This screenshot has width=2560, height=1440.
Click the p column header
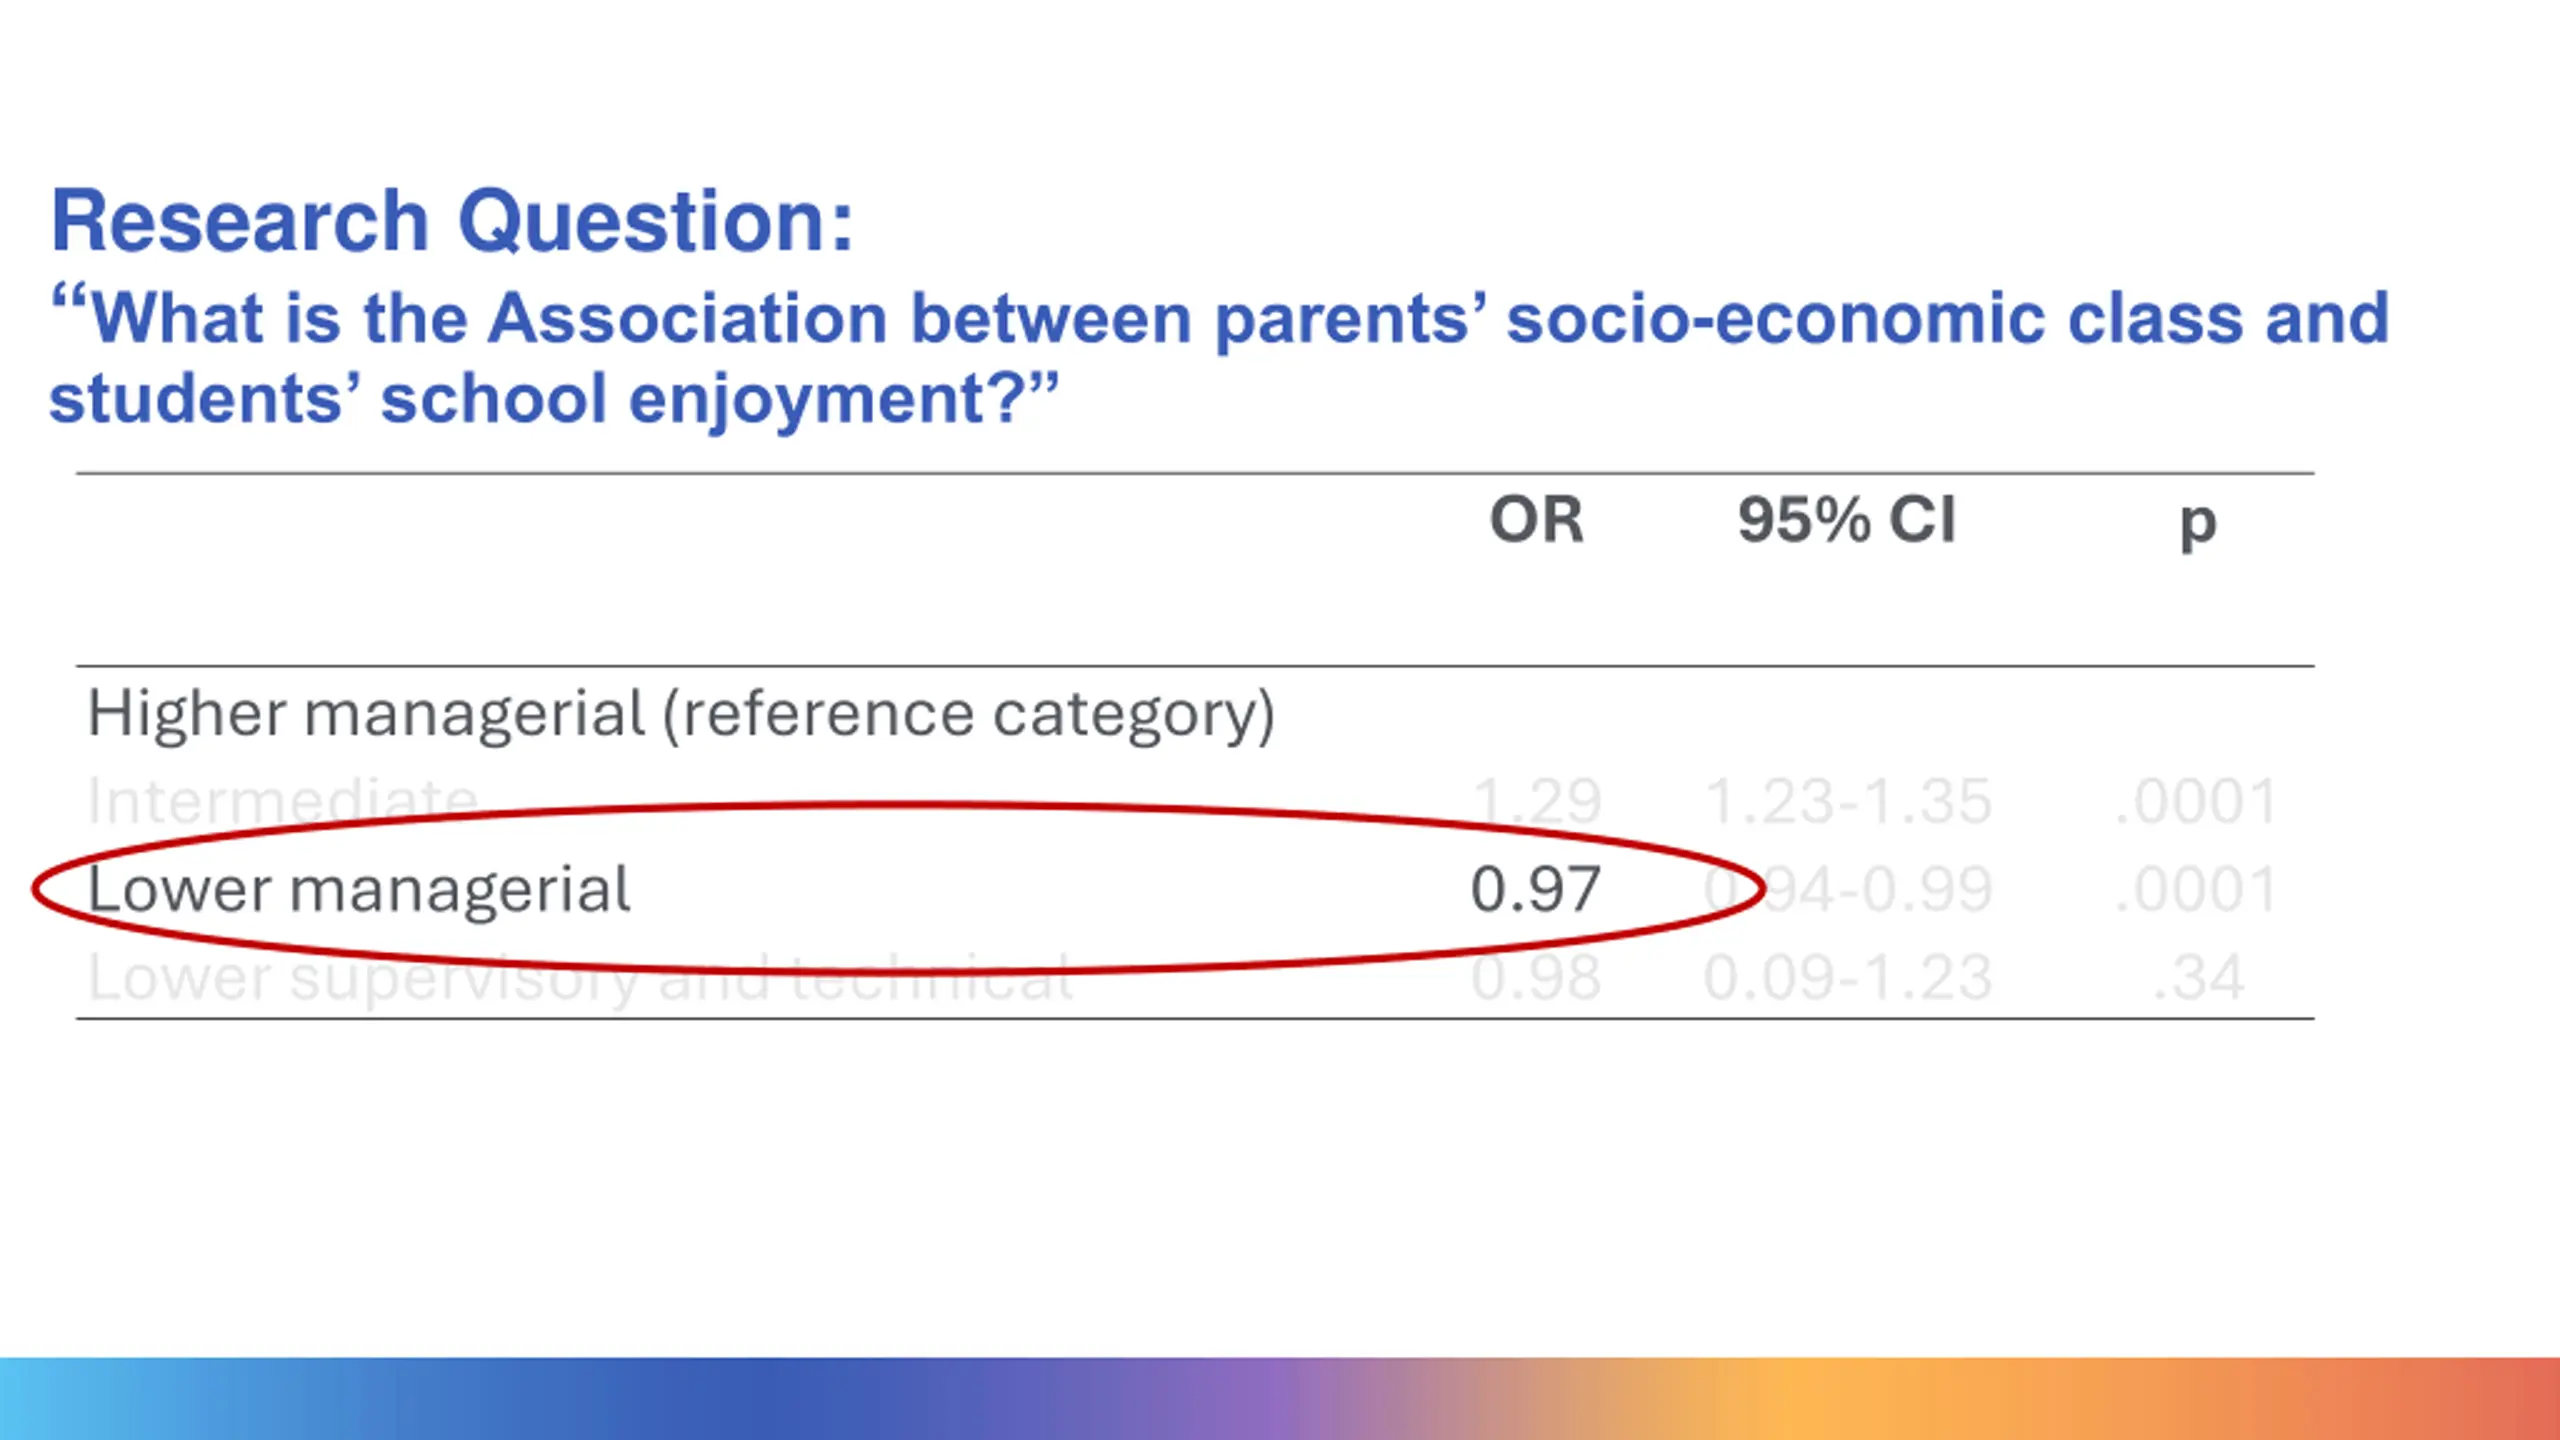(2198, 523)
